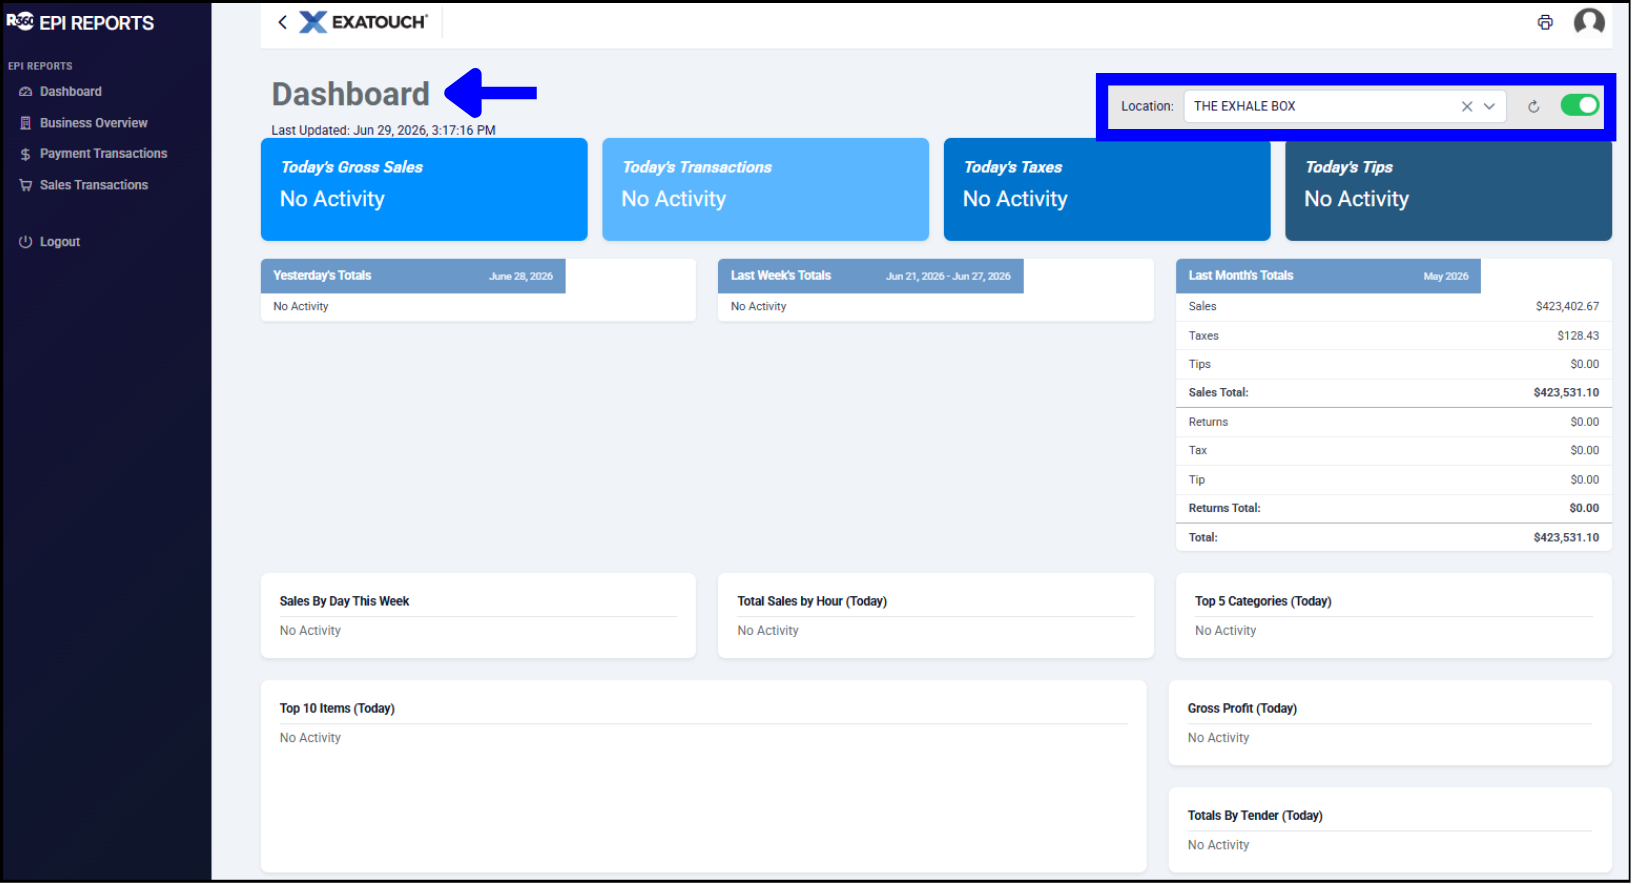Toggle the green auto-refresh switch

[1581, 105]
